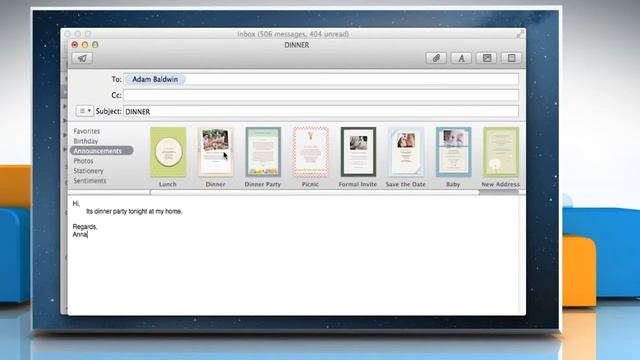
Task: Select the Stationery category
Action: (88, 171)
